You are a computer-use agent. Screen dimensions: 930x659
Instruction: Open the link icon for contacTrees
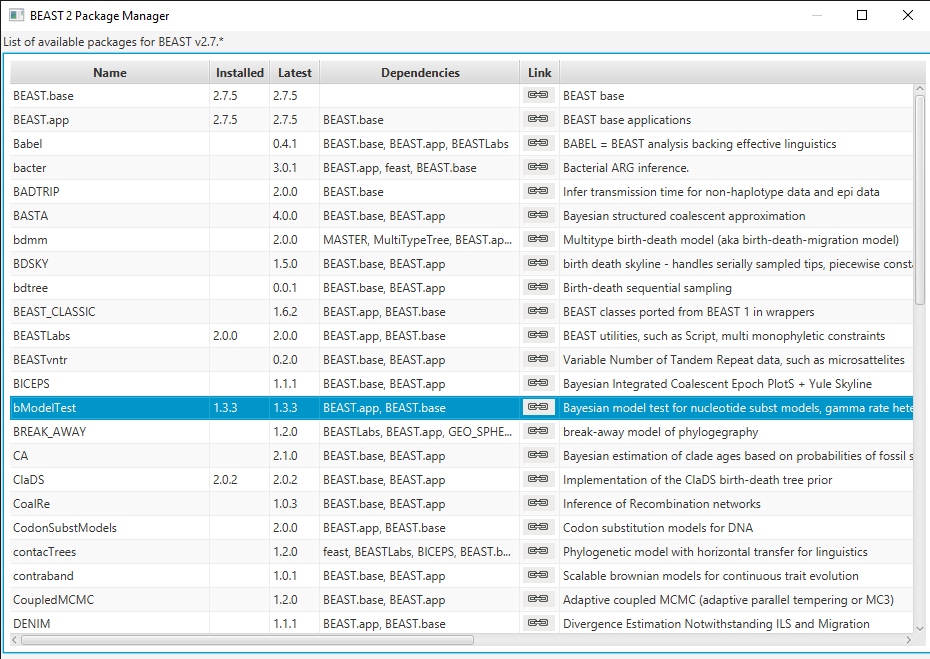tap(538, 551)
